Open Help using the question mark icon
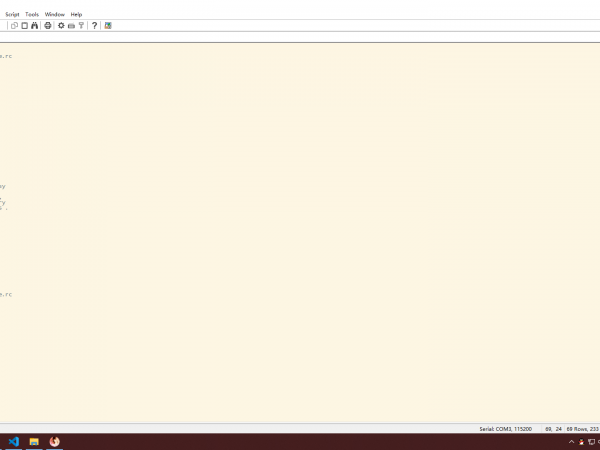600x450 pixels. 94,25
